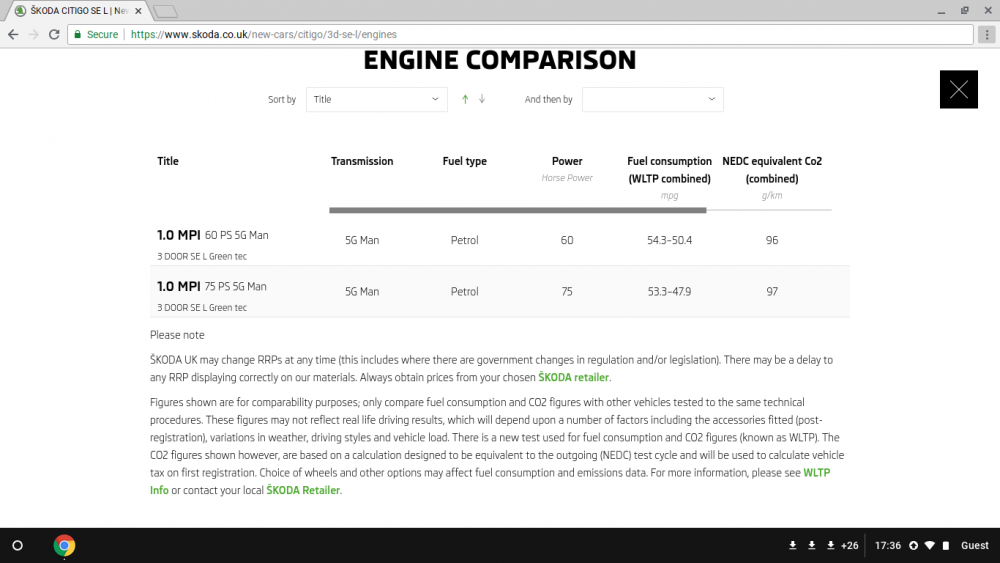
Task: Click Fuel consumption (WLTP combined) header
Action: (x=669, y=170)
